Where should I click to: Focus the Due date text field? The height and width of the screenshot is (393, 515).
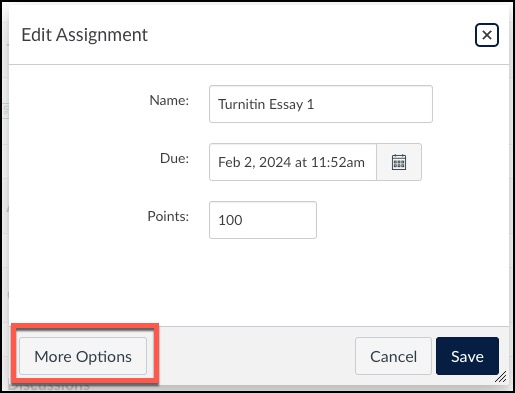click(293, 162)
